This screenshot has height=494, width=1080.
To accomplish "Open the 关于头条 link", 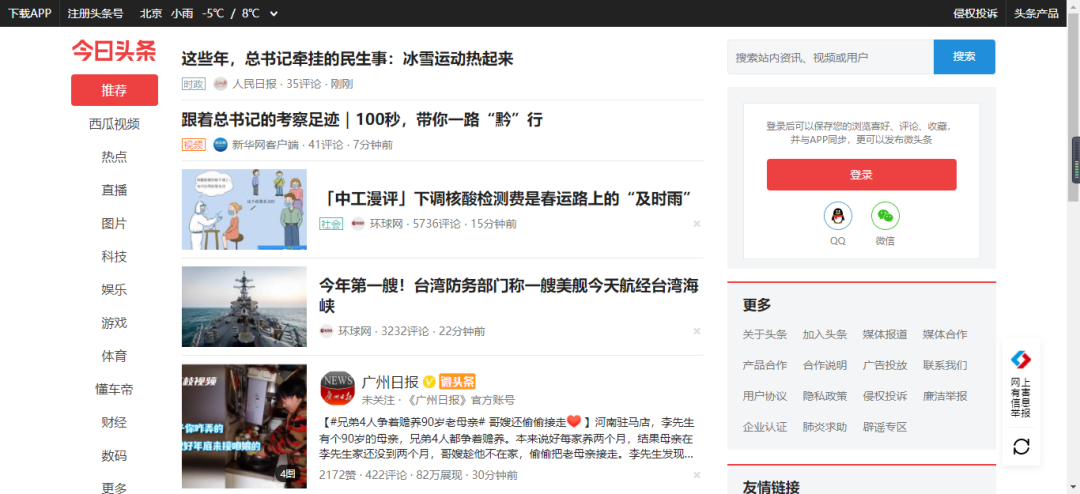I will point(765,334).
